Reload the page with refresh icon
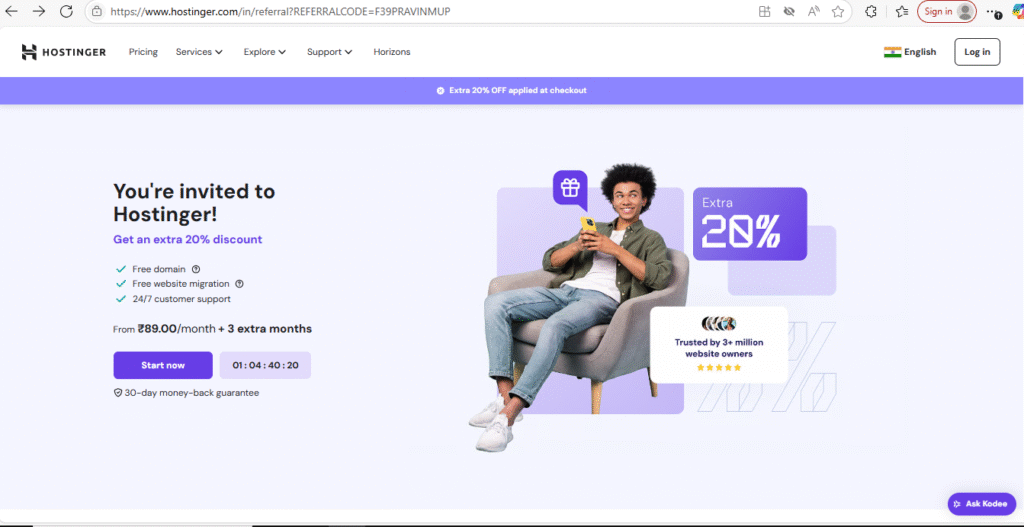Viewport: 1024px width, 527px height. tap(66, 11)
